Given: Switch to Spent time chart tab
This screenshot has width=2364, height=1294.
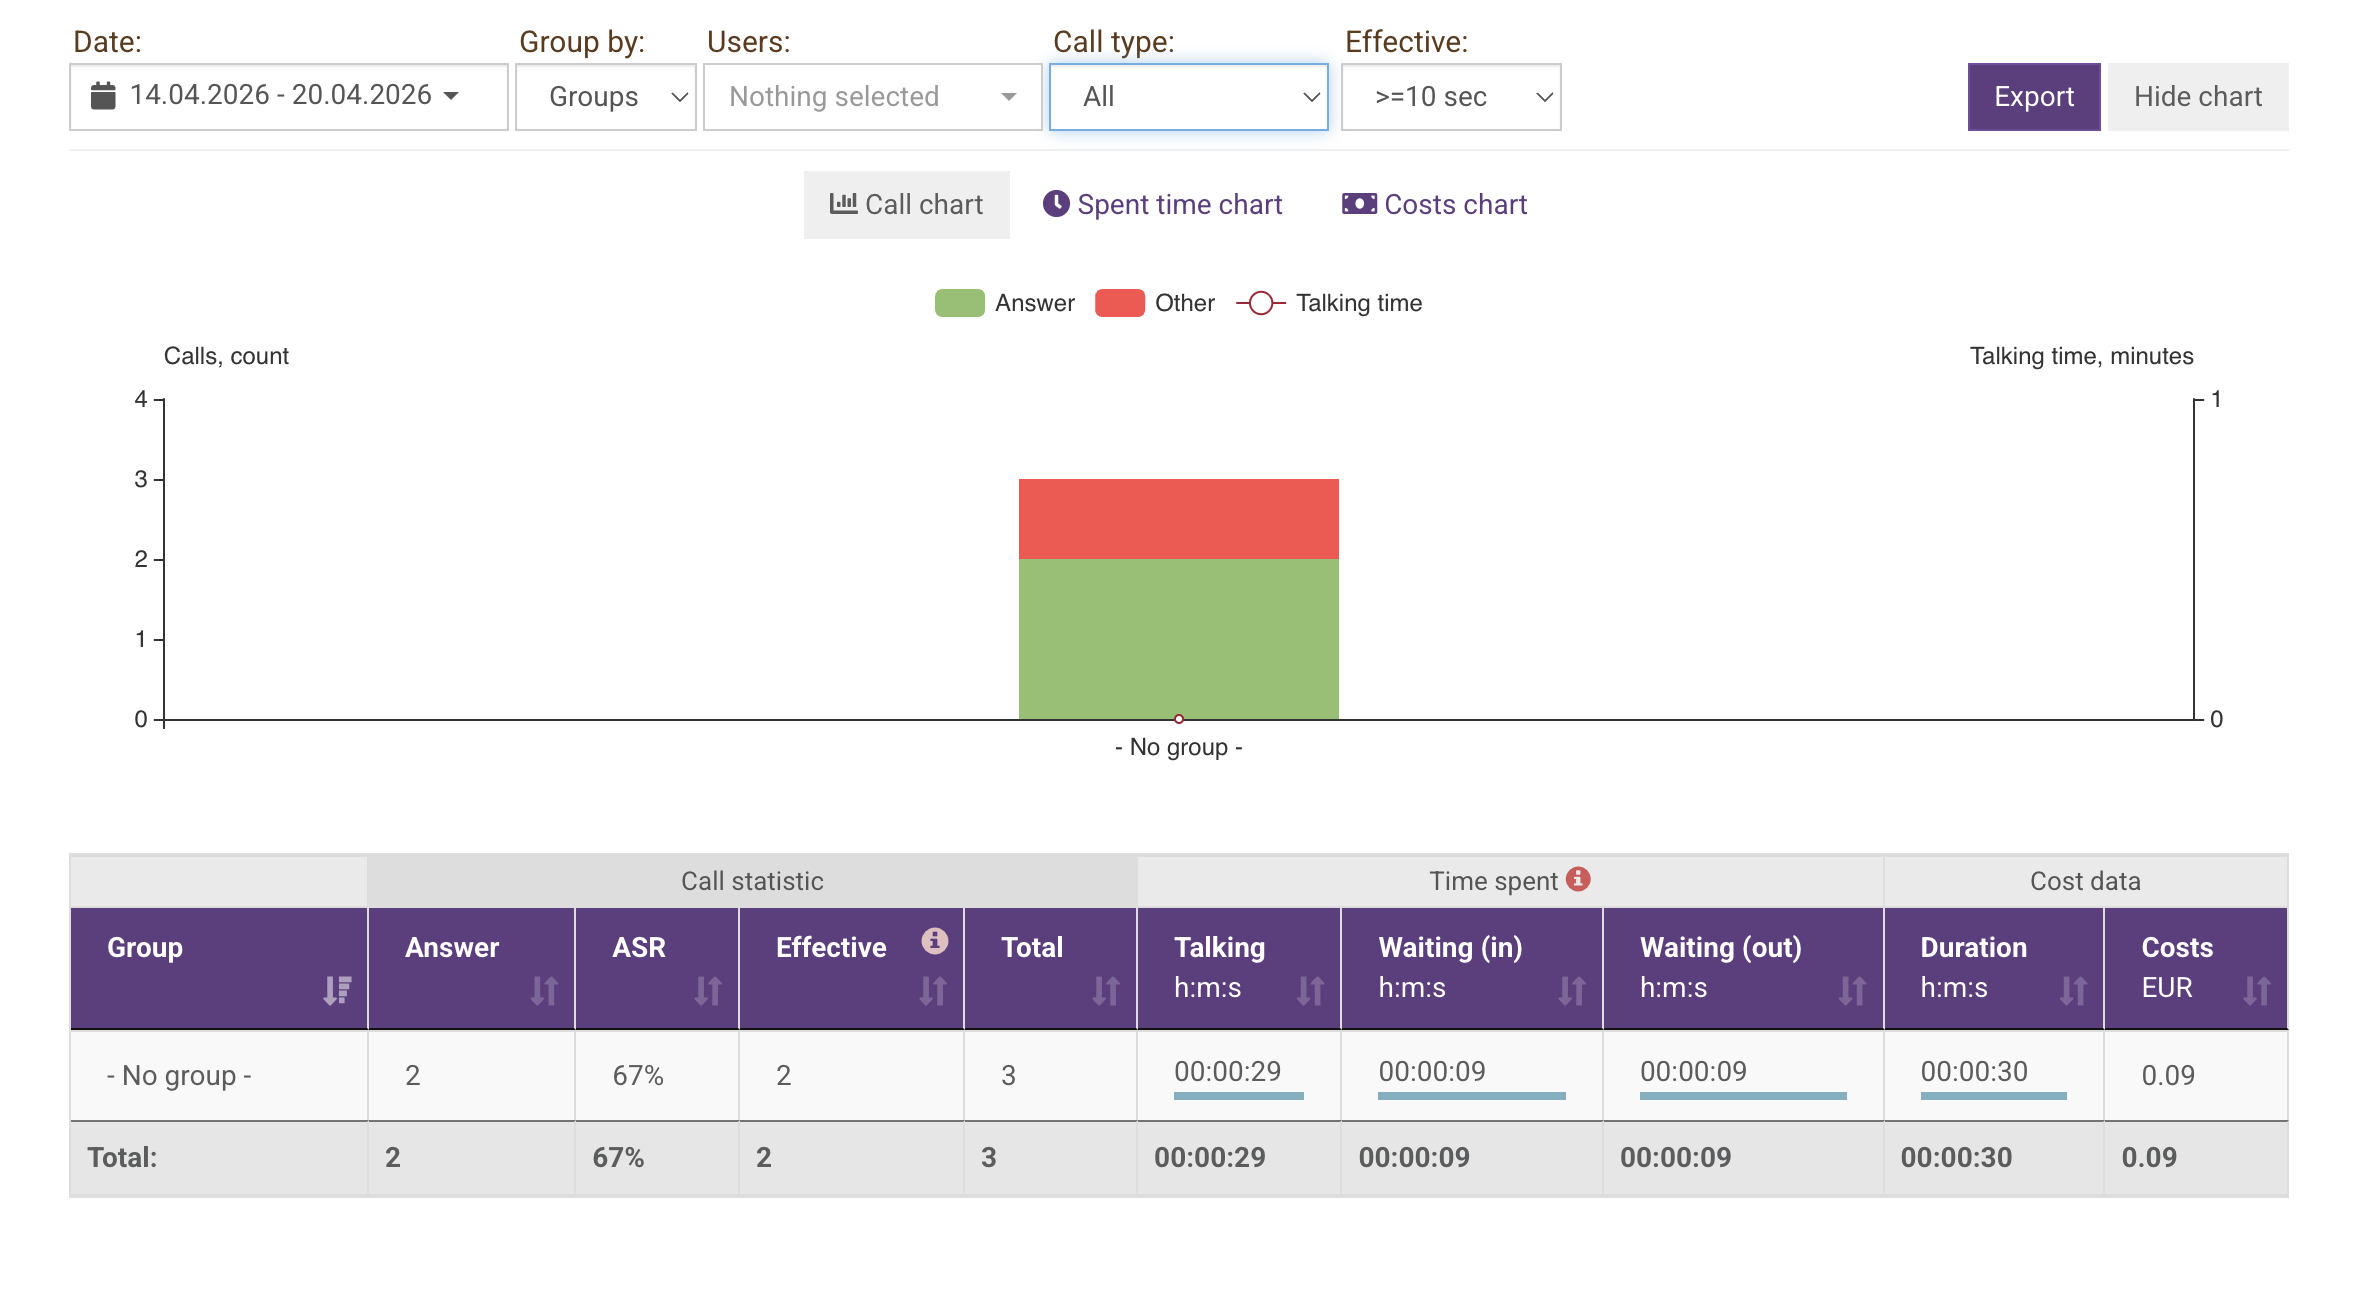Looking at the screenshot, I should coord(1162,204).
